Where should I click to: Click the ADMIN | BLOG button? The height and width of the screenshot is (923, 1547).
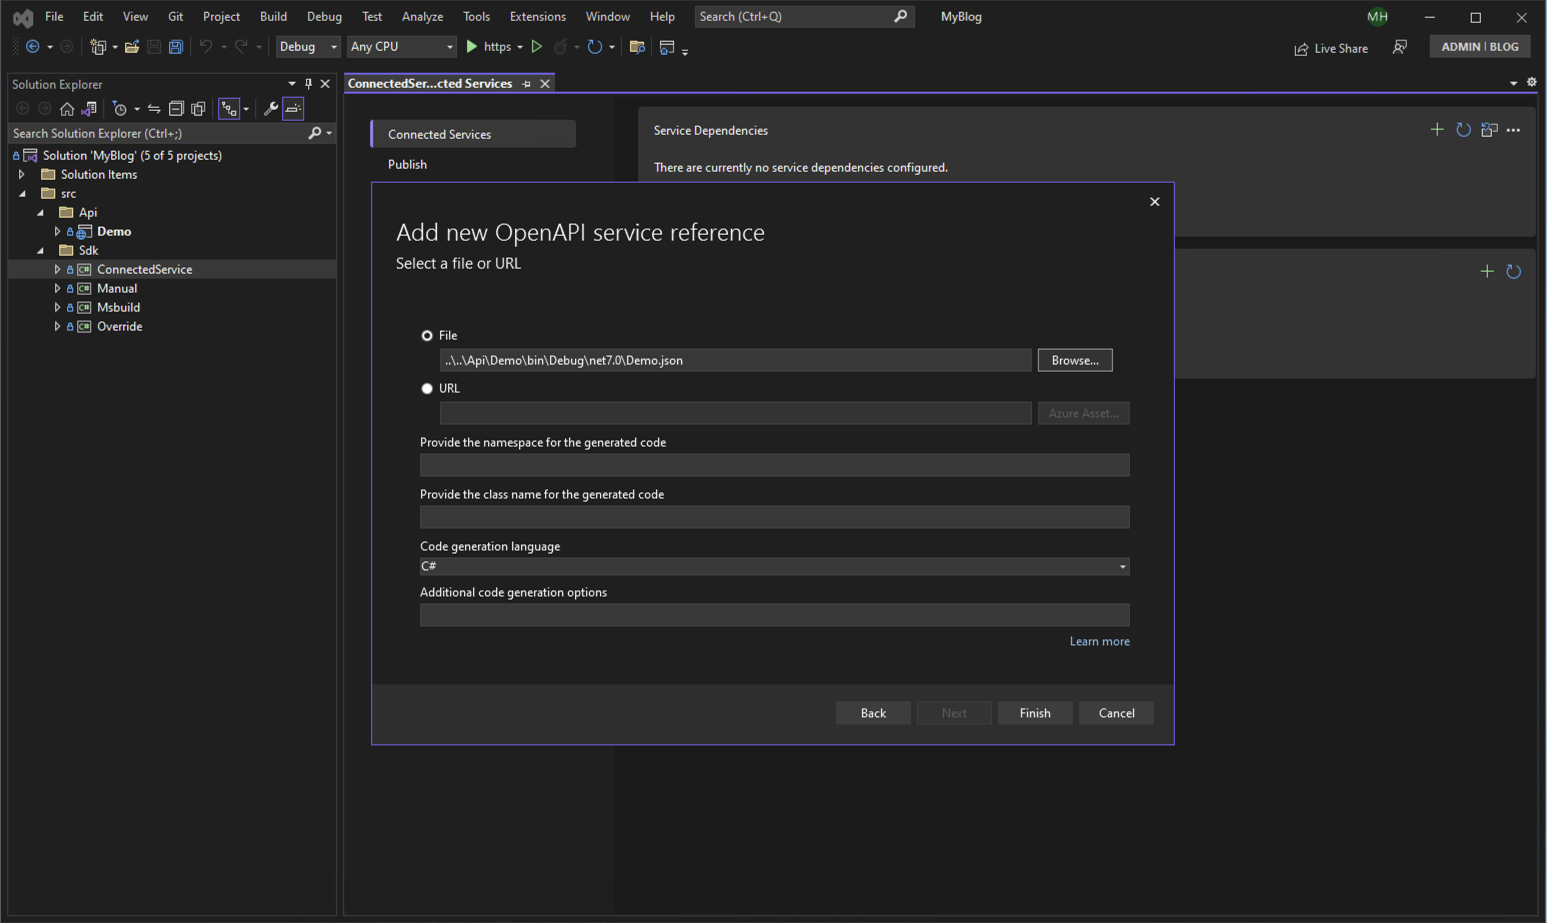click(x=1479, y=47)
